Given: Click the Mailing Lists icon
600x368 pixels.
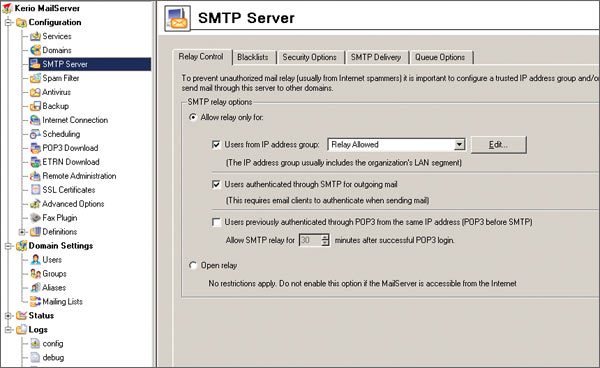Looking at the screenshot, I should [35, 301].
